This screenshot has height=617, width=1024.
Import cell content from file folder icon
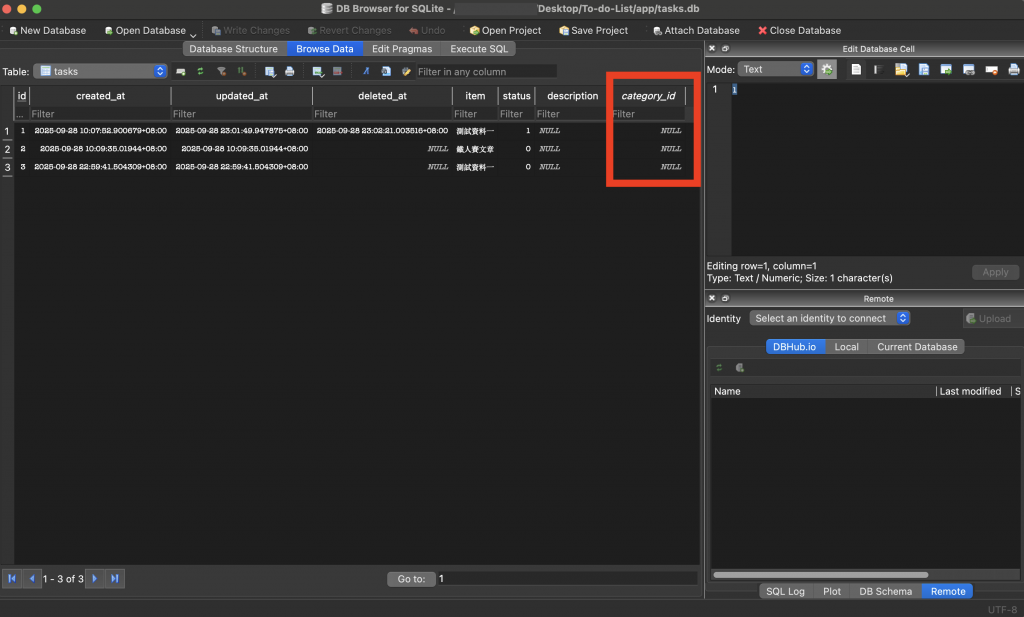(x=901, y=69)
